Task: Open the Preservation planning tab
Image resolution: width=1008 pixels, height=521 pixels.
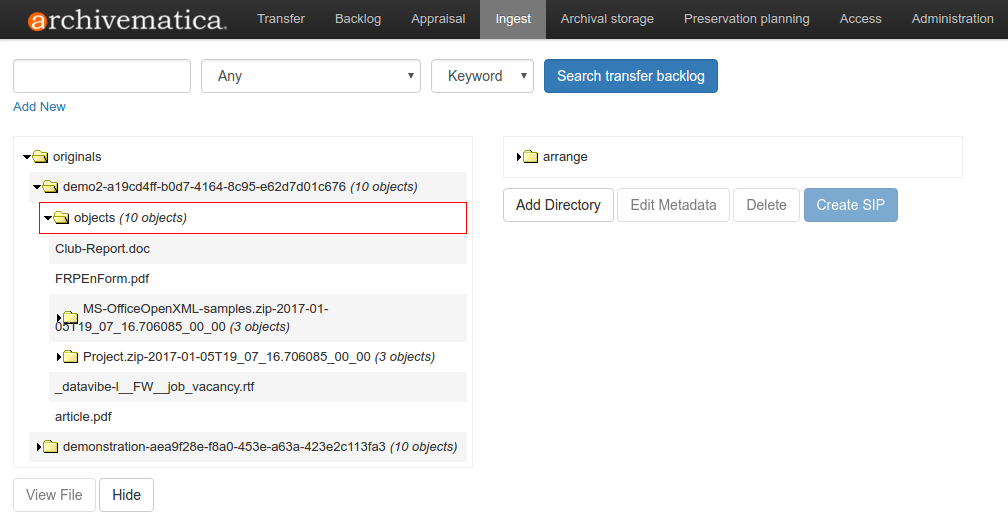Action: tap(746, 19)
